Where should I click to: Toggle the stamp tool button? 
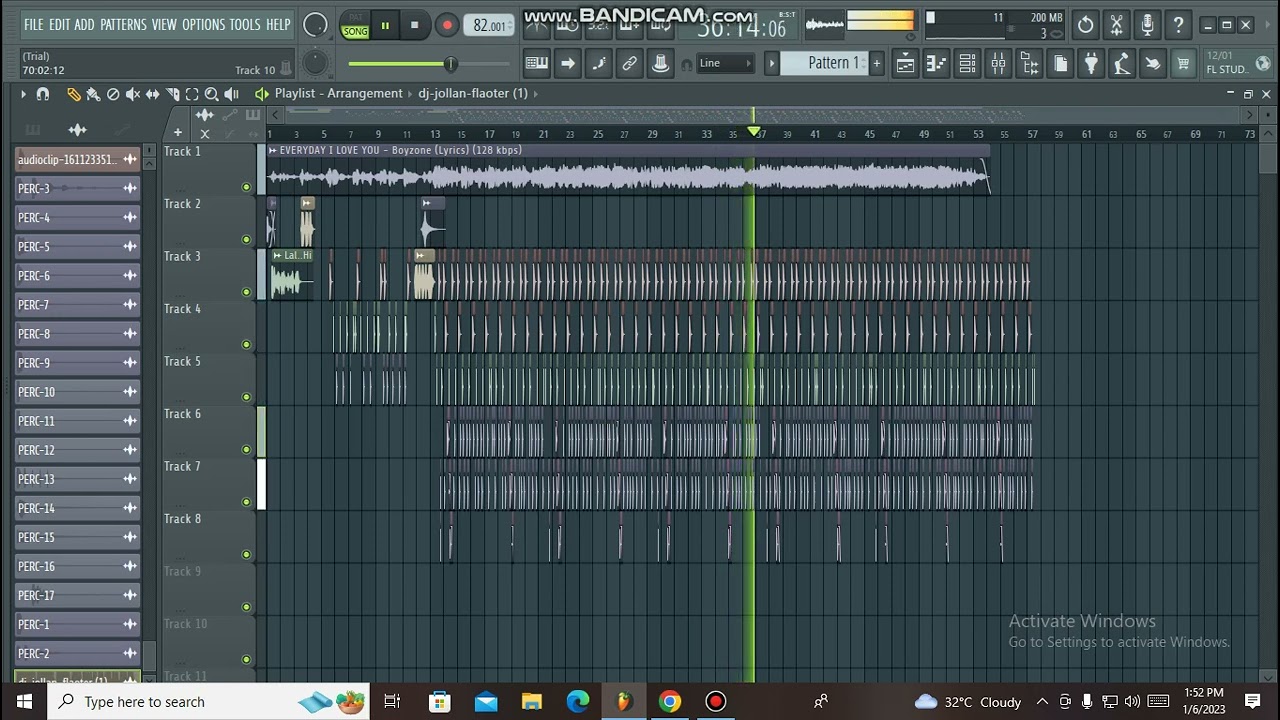coord(660,64)
